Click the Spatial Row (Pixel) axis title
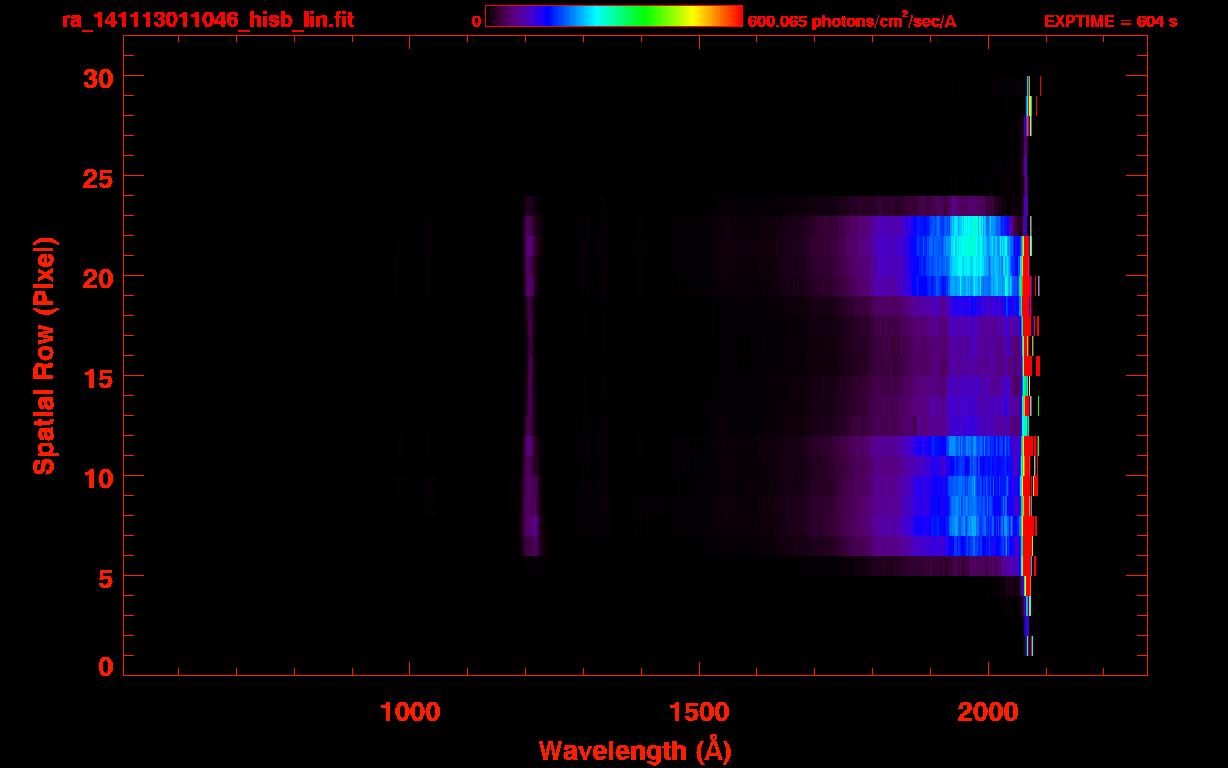This screenshot has width=1228, height=768. point(44,356)
